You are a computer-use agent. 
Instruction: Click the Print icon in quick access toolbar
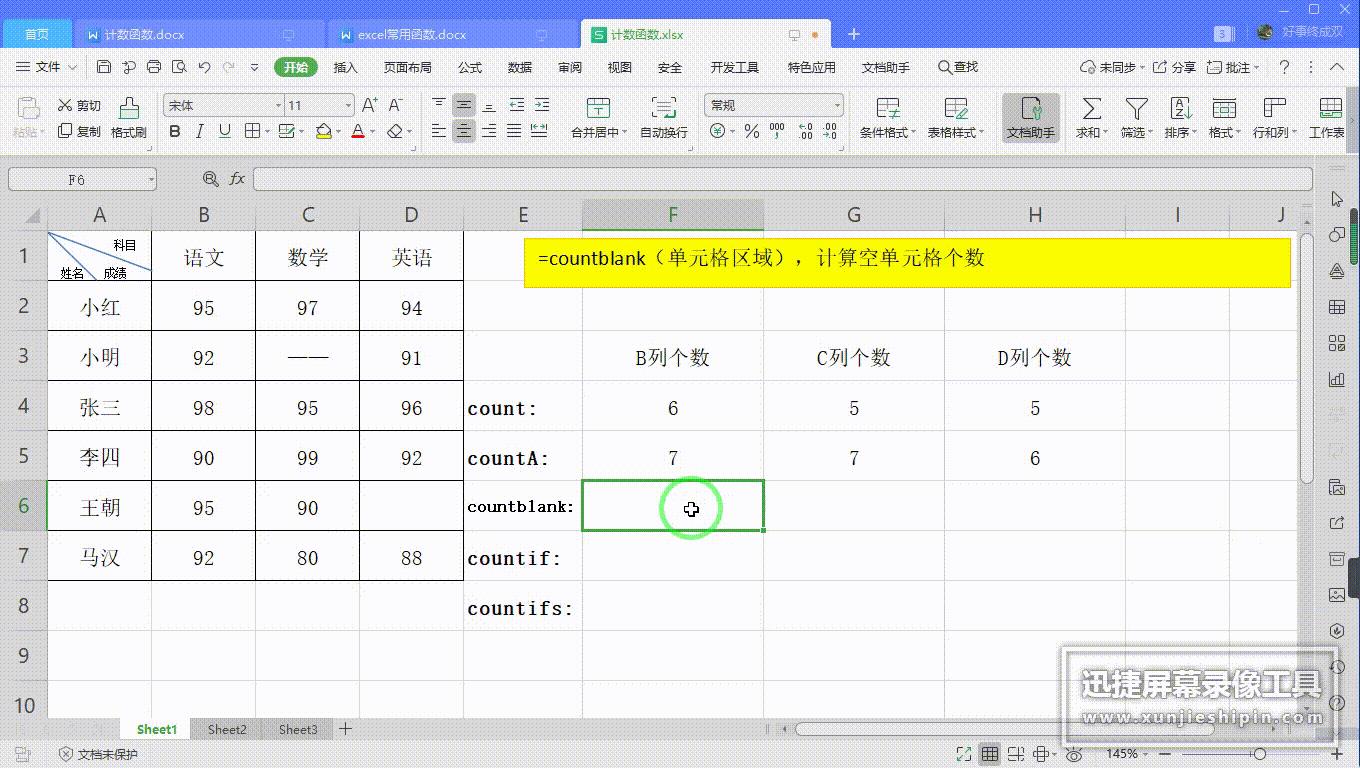[154, 67]
